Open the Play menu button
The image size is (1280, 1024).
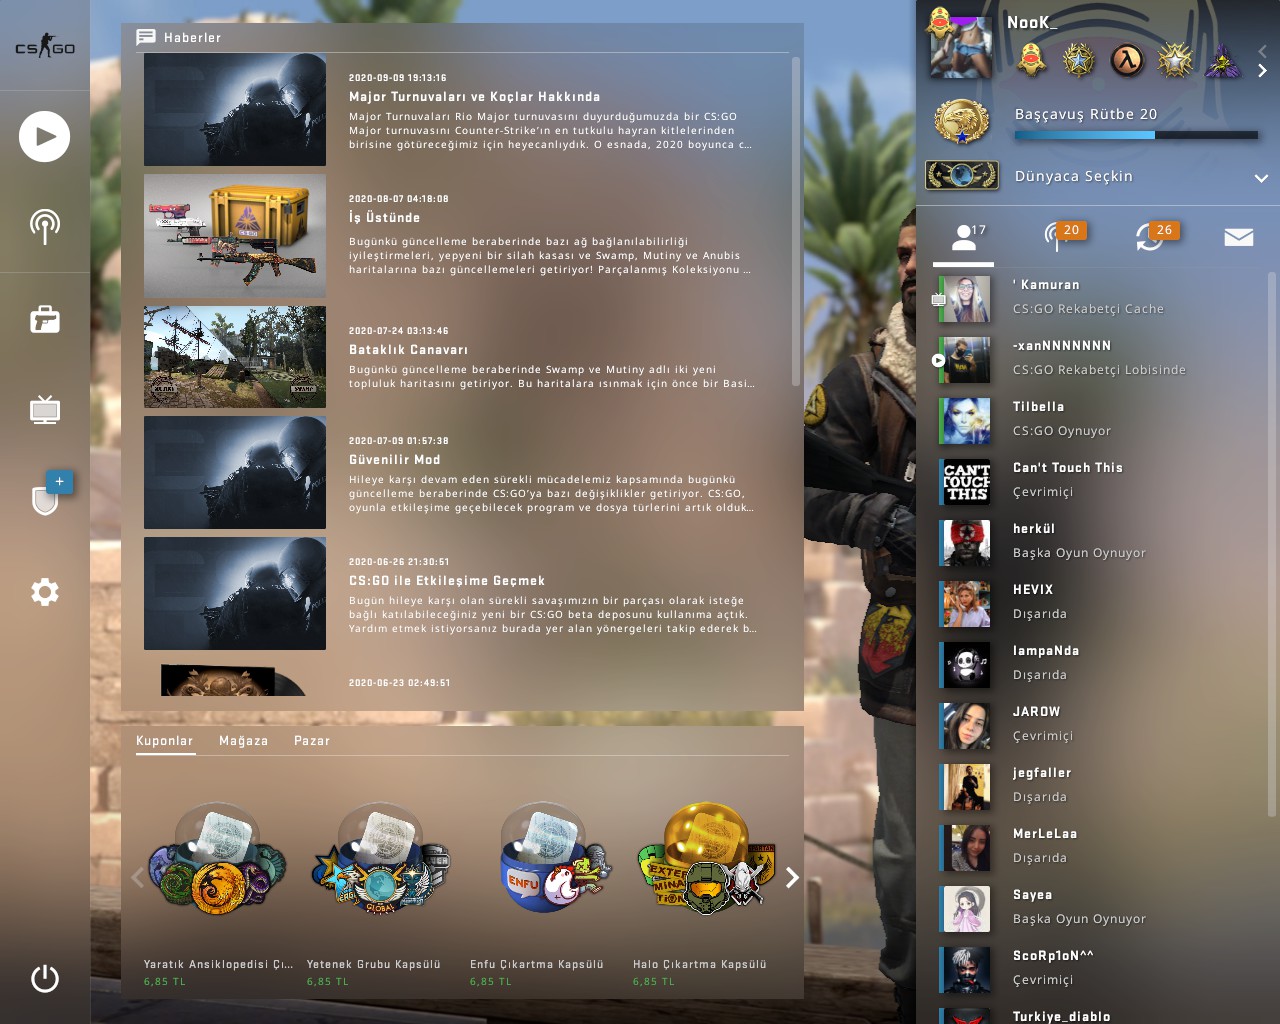pyautogui.click(x=45, y=137)
